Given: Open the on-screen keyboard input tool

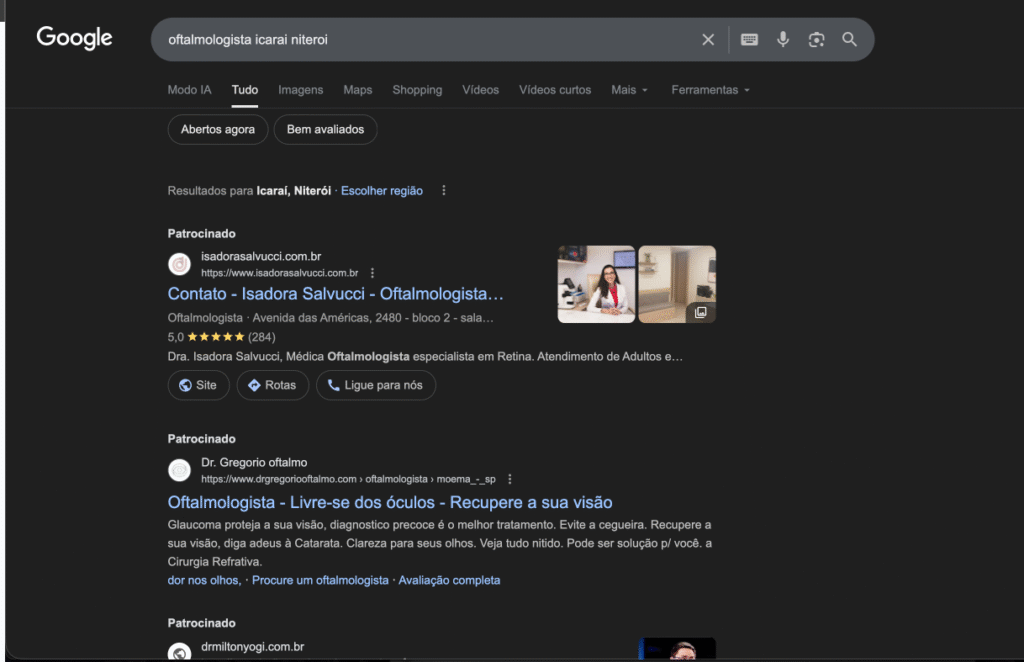Looking at the screenshot, I should pyautogui.click(x=749, y=40).
